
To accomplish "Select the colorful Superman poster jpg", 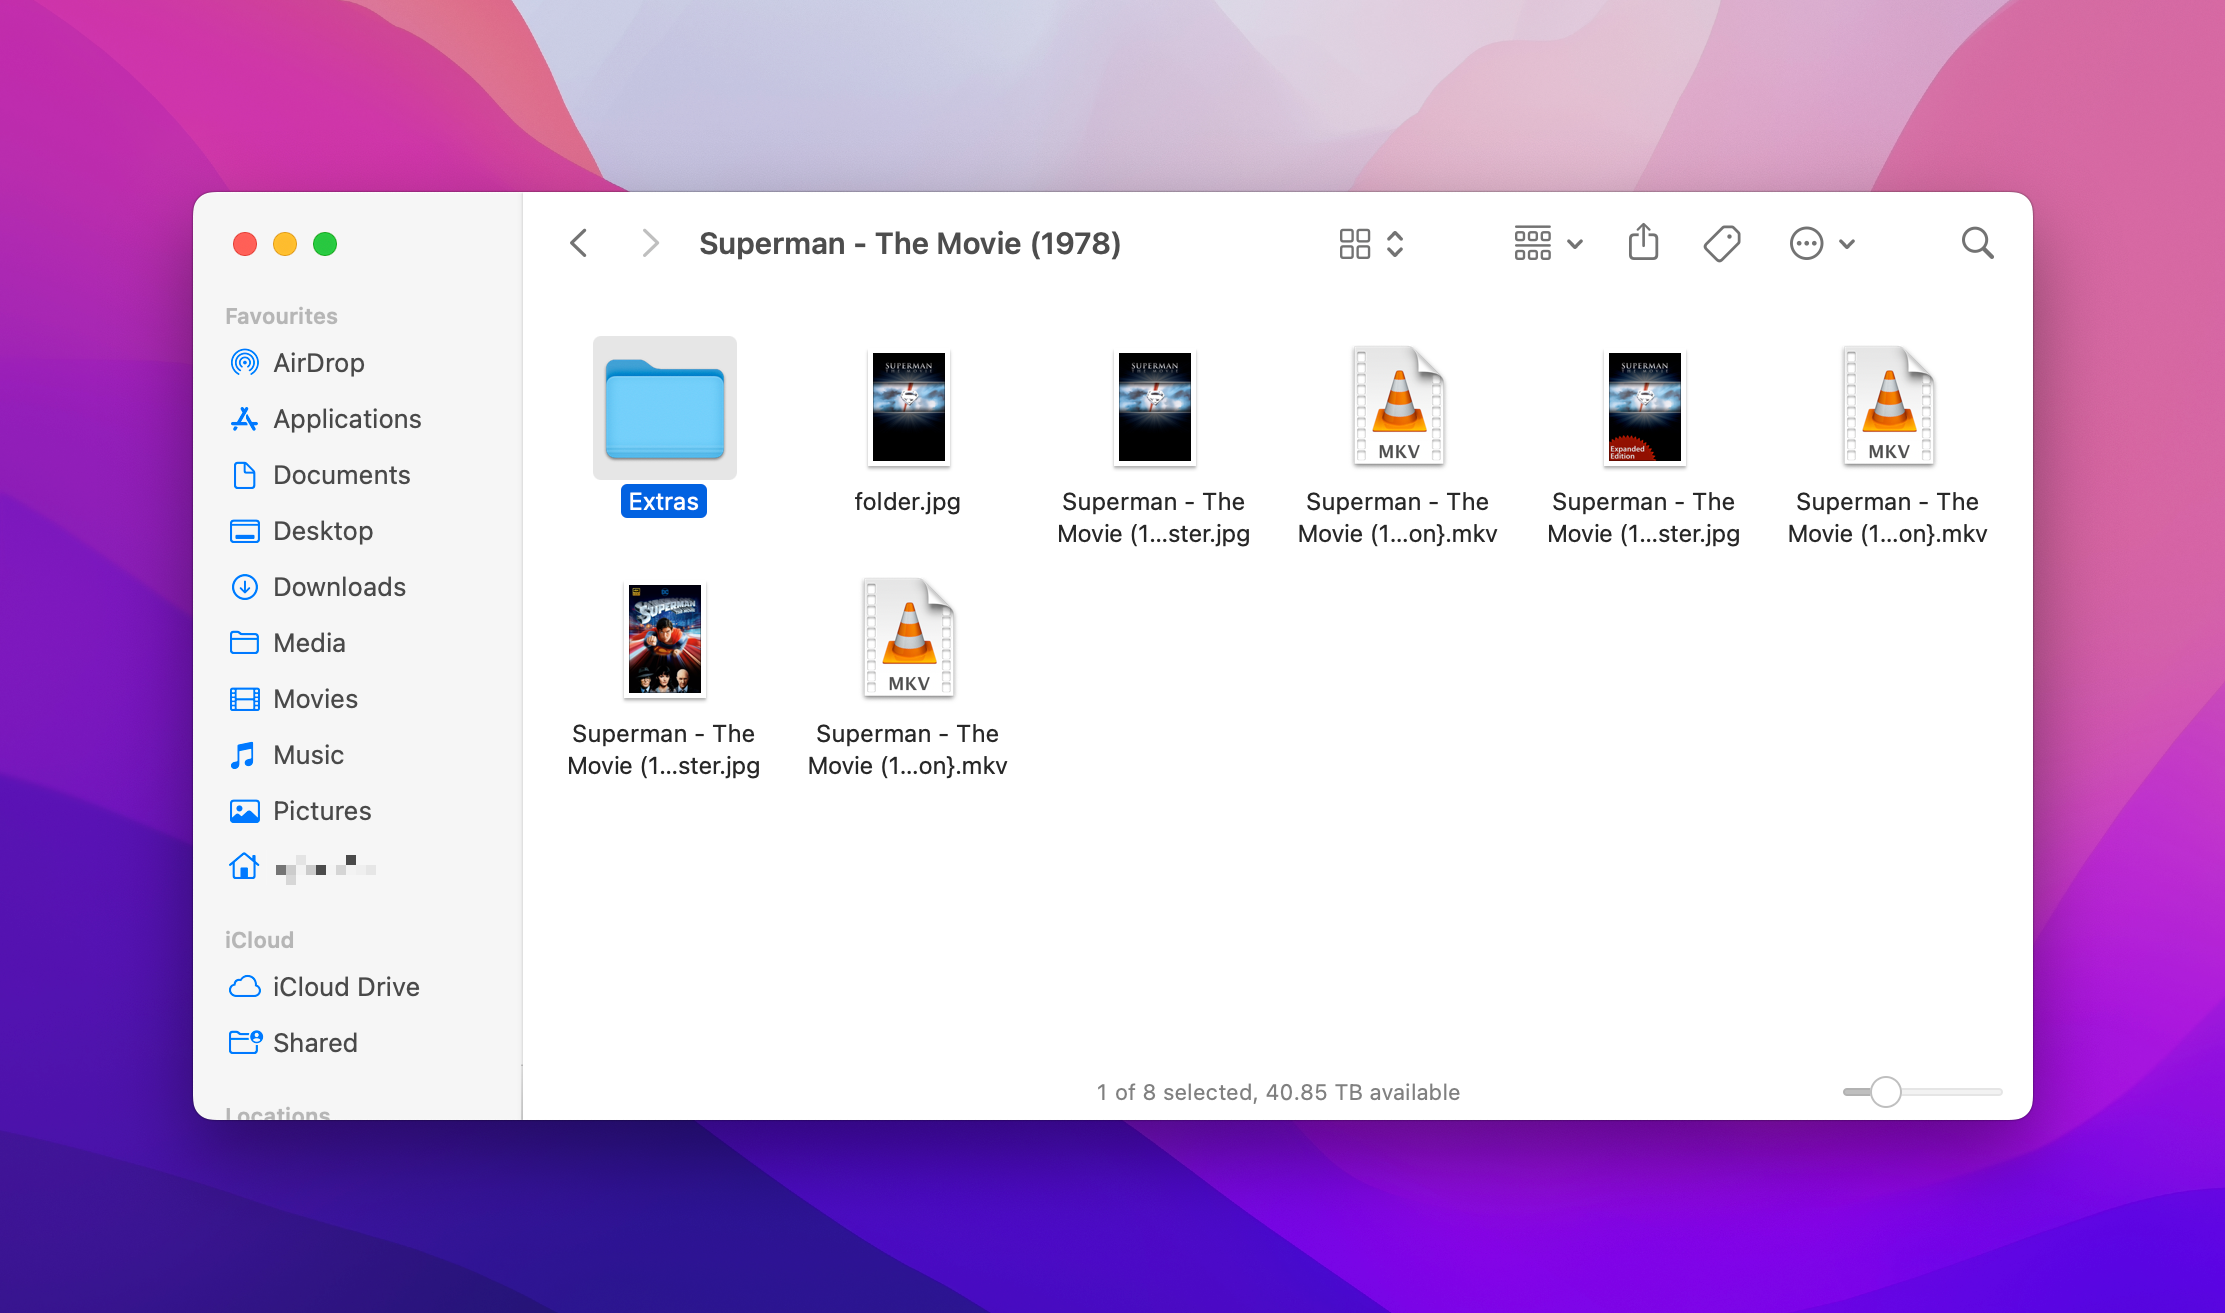I will (x=664, y=640).
